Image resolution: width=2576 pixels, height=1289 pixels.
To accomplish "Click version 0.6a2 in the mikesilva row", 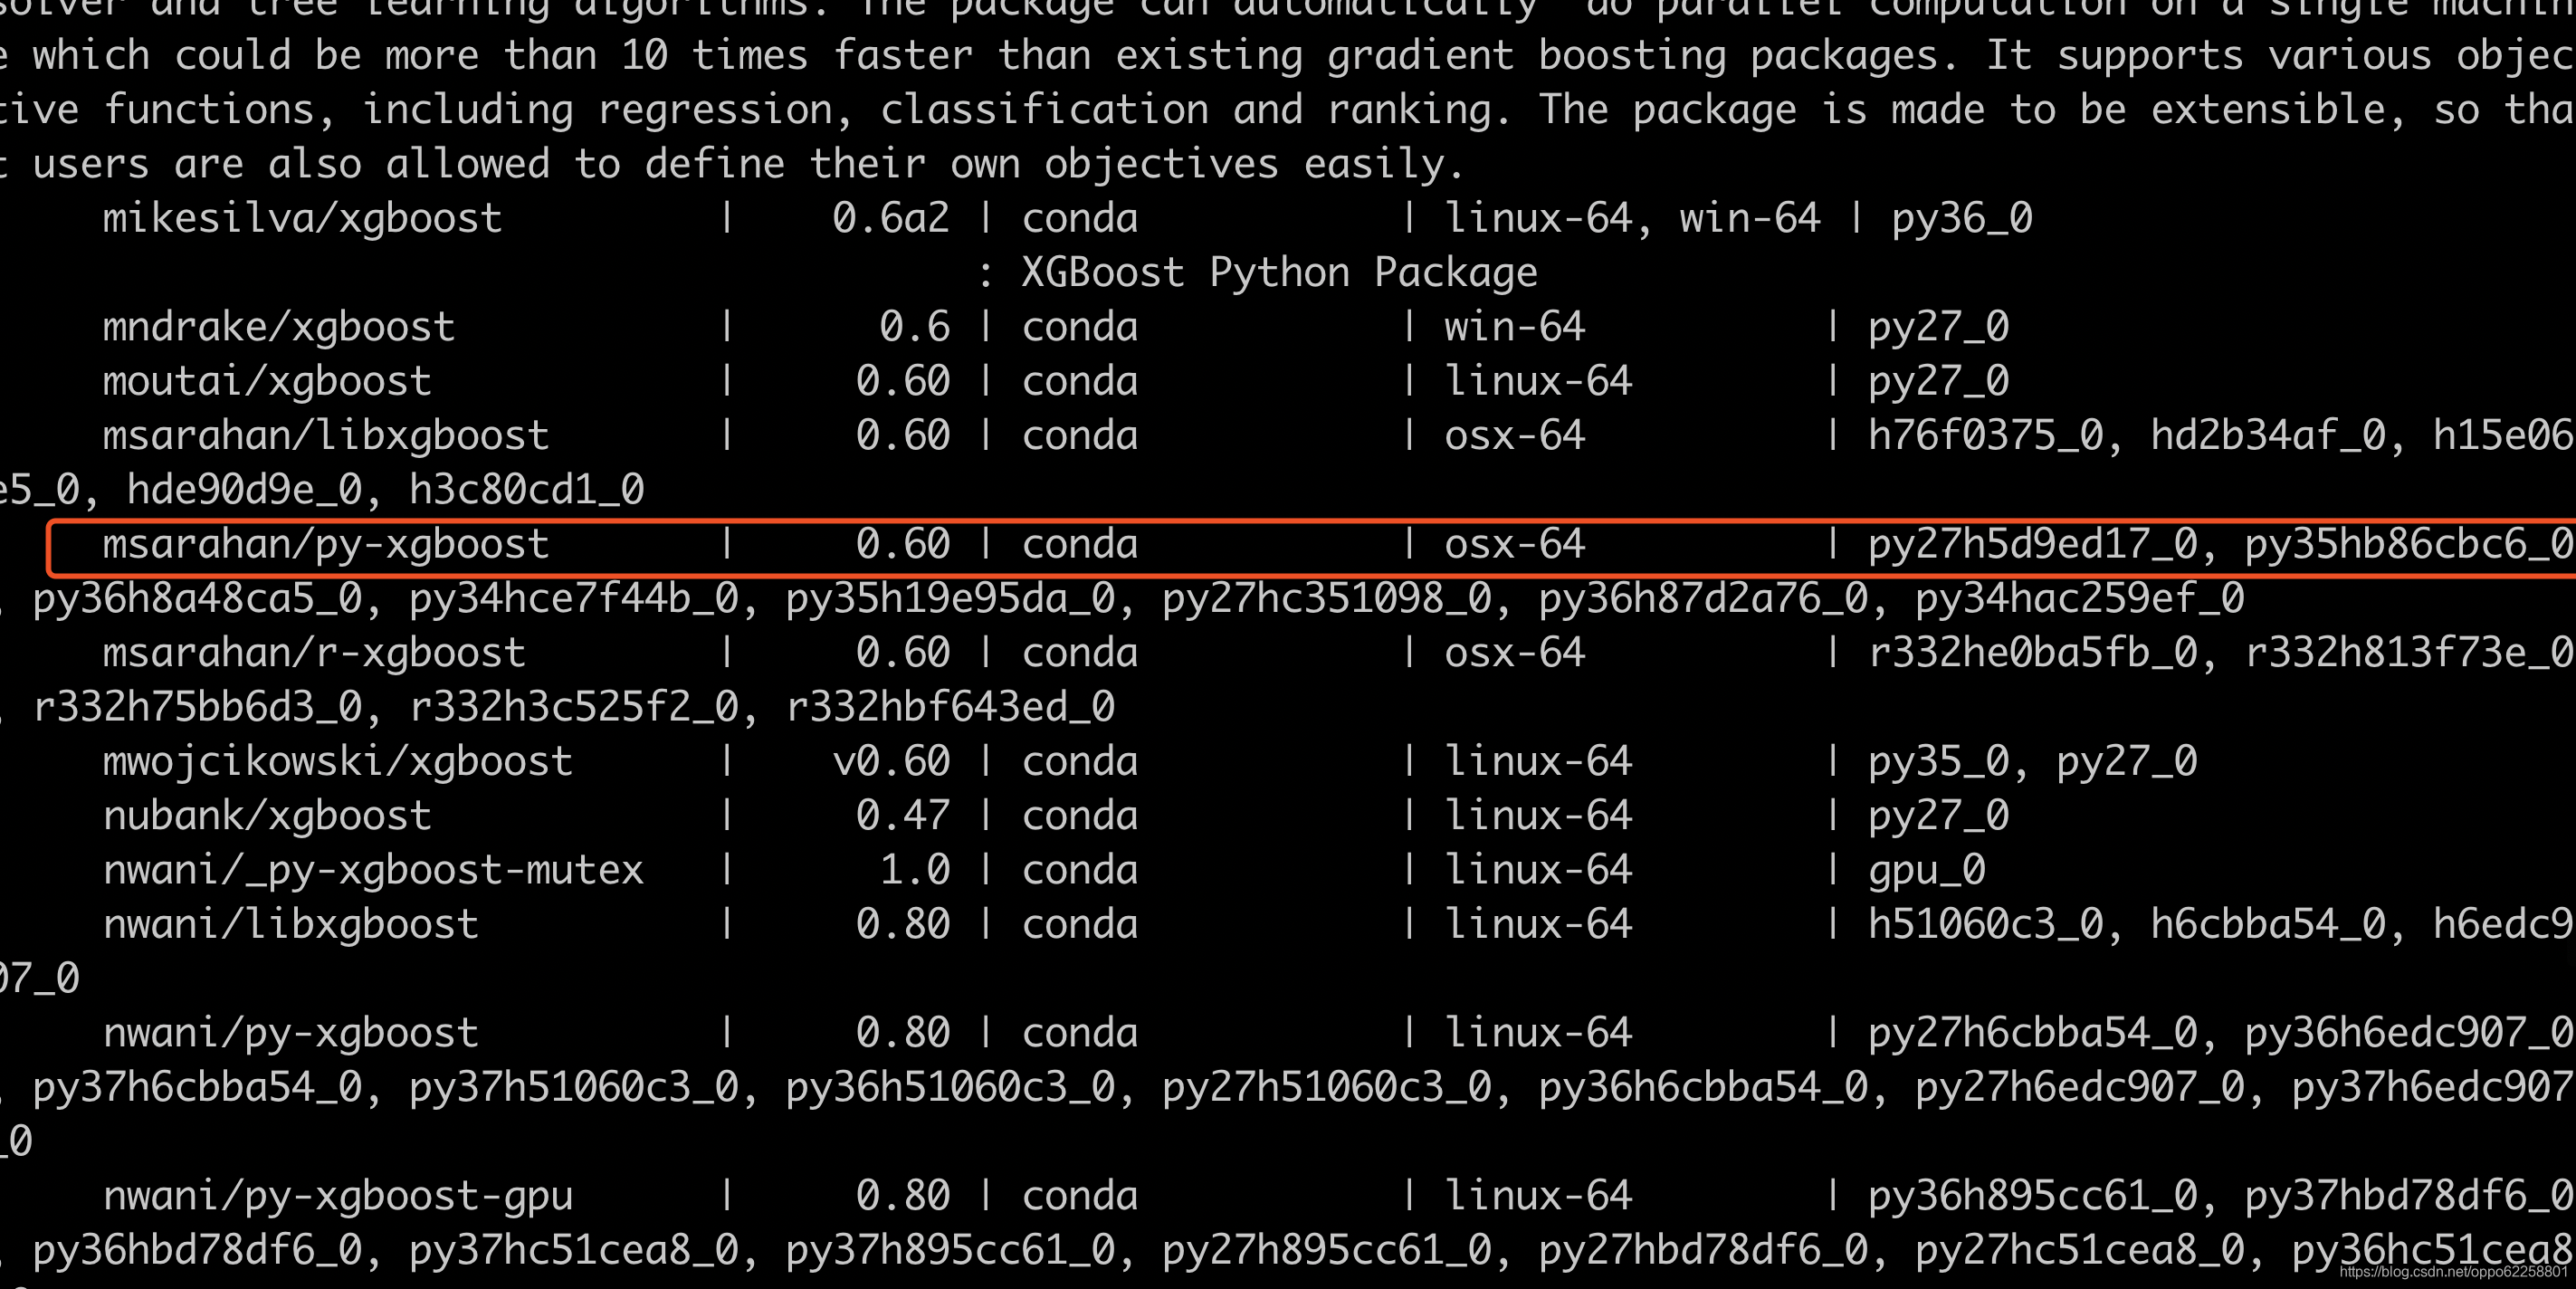I will [890, 218].
